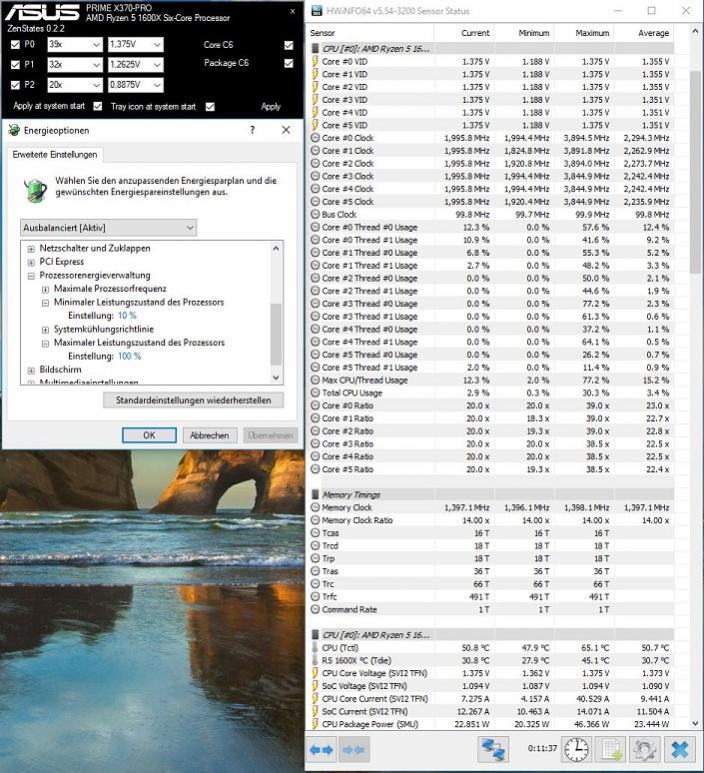This screenshot has height=773, width=704.
Task: Select Bildschirm tree item
Action: pyautogui.click(x=60, y=370)
